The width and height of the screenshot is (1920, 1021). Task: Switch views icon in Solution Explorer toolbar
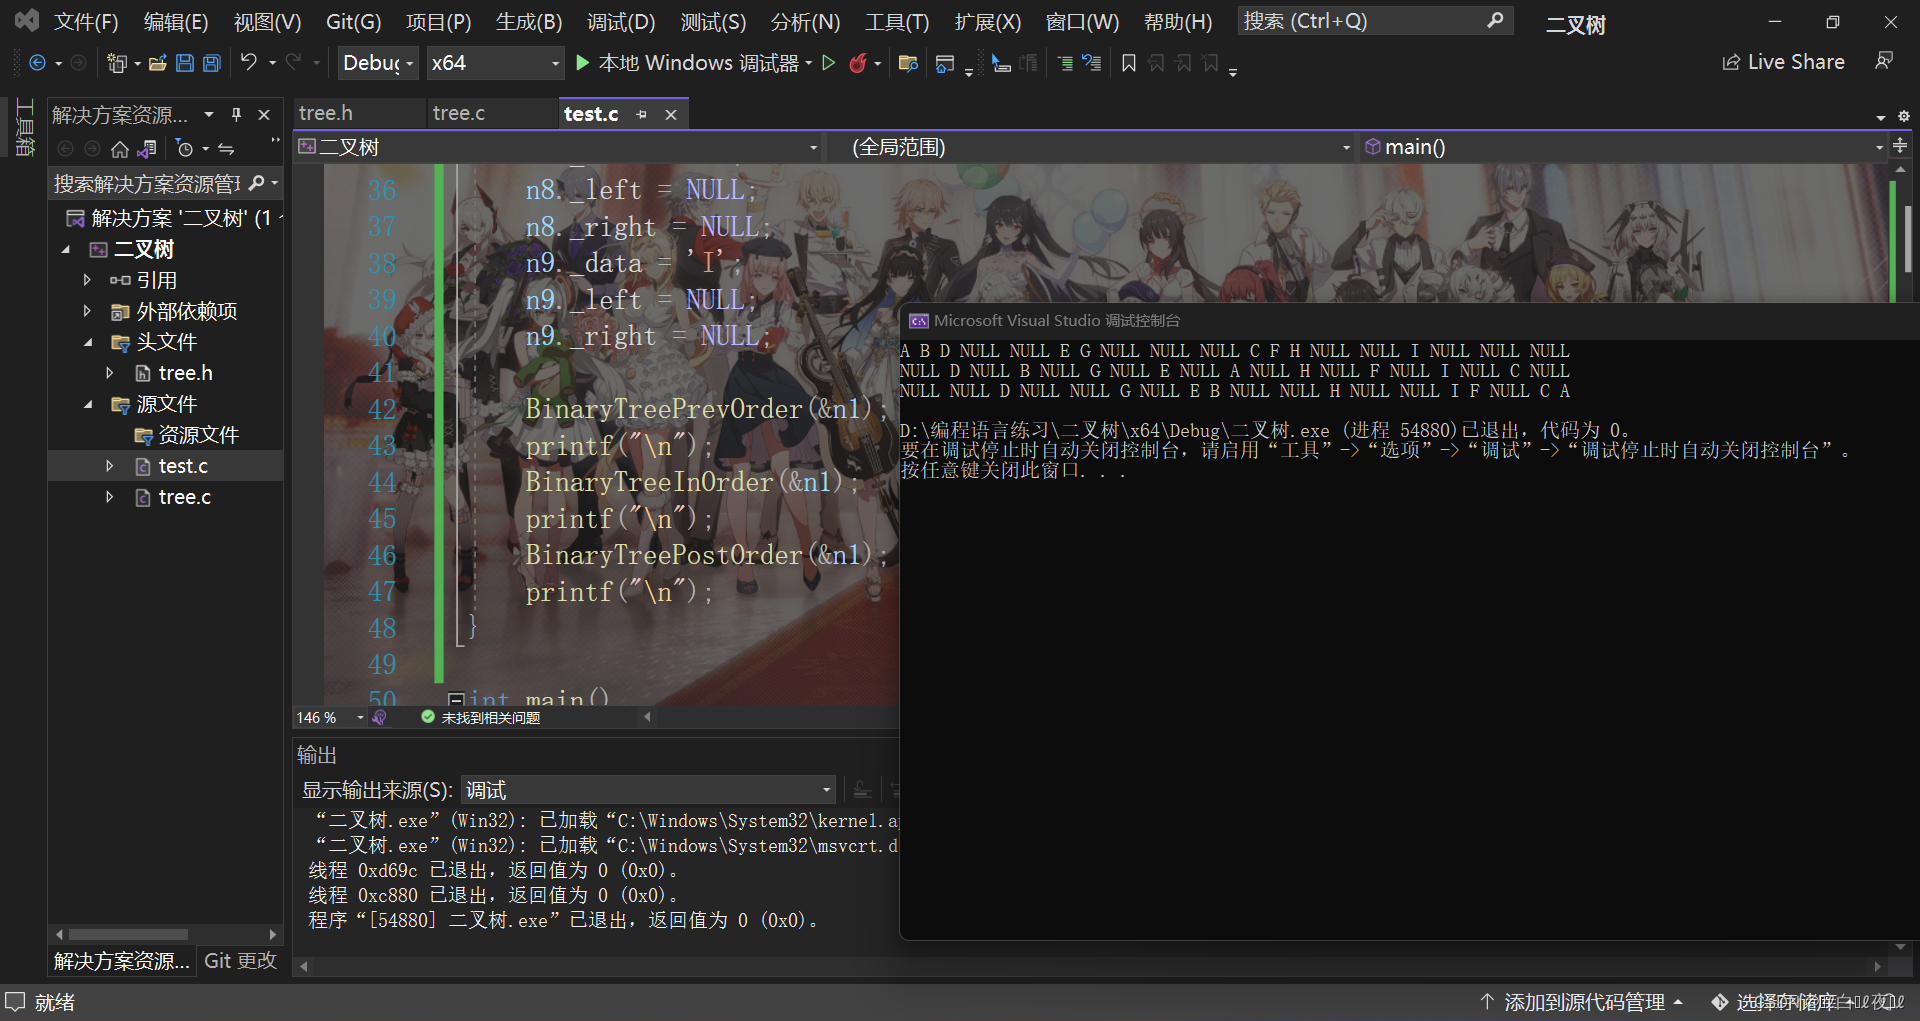click(147, 149)
